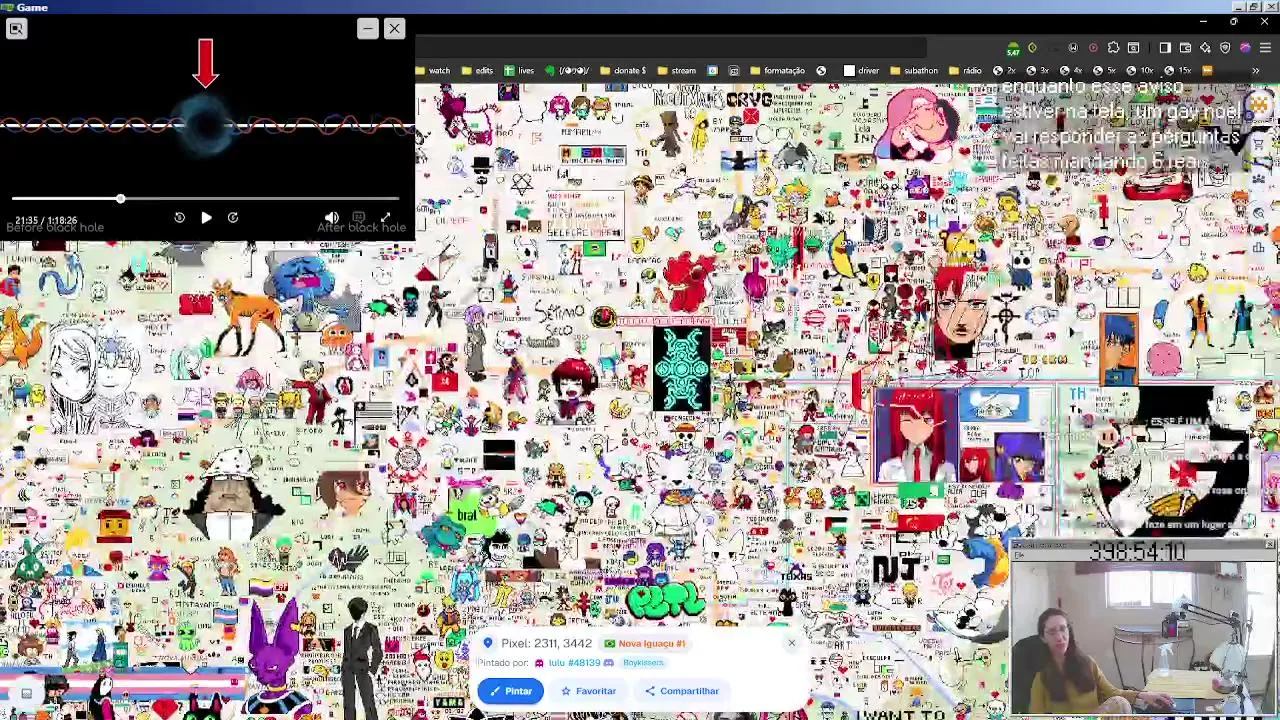Click the Discord icon next to lulu

[x=608, y=663]
